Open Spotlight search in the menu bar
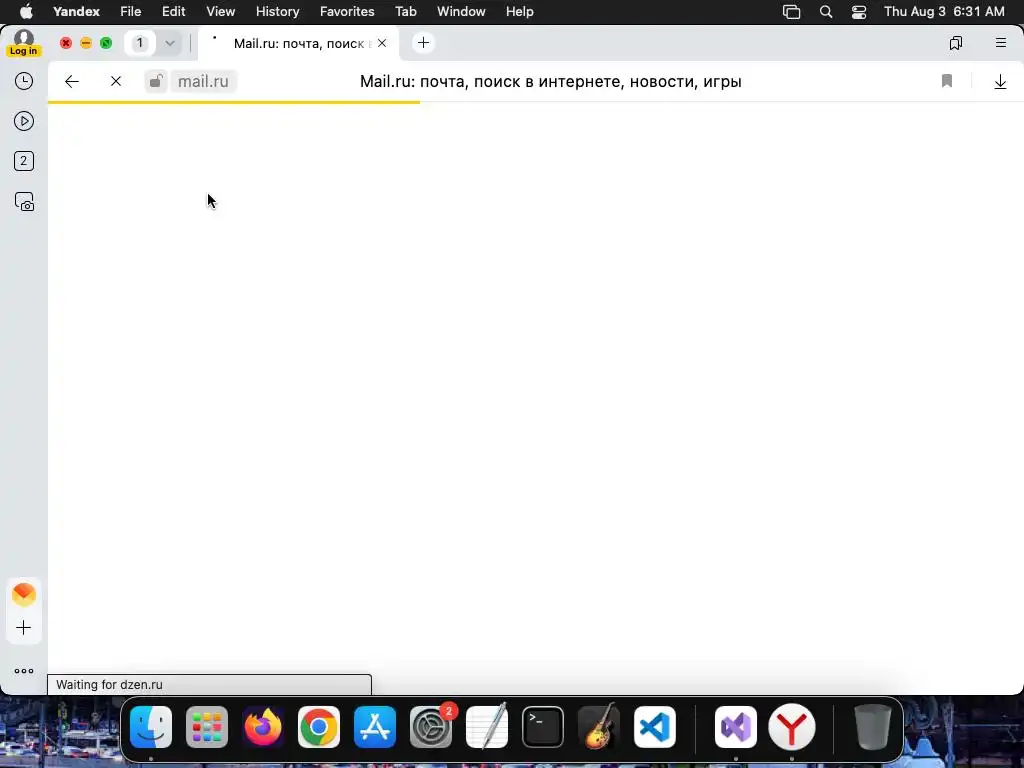1024x768 pixels. click(x=825, y=12)
